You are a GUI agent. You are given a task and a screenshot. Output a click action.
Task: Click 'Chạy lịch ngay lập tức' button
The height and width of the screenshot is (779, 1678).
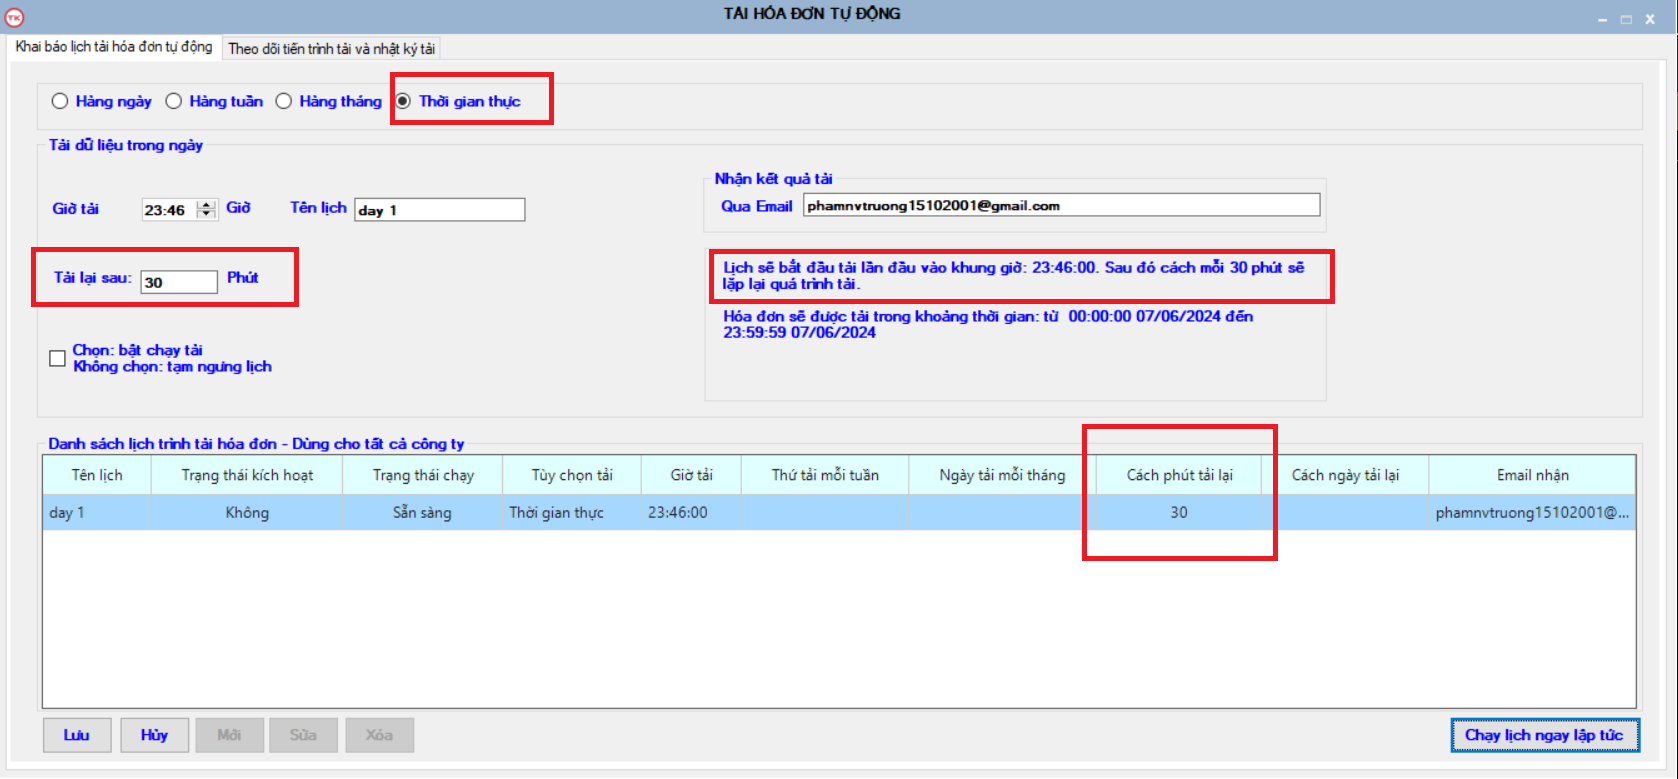(1544, 735)
